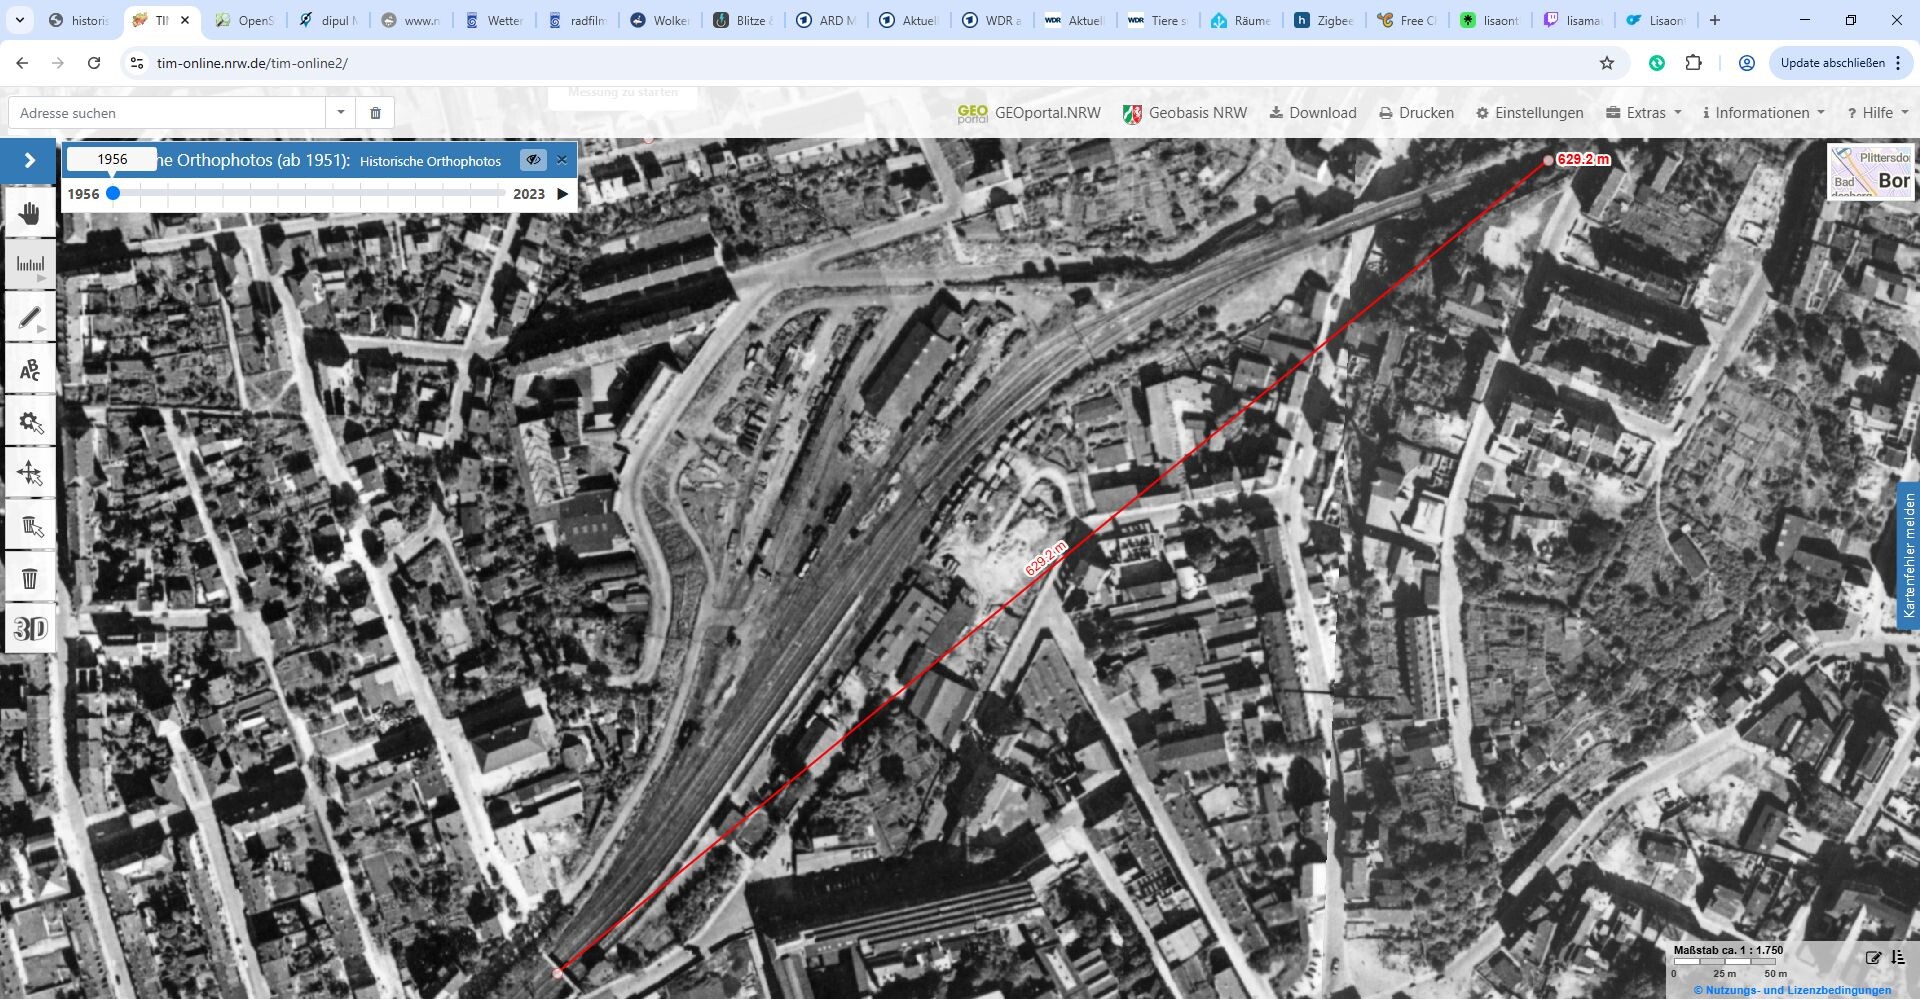Click the Download button
This screenshot has width=1920, height=999.
pyautogui.click(x=1313, y=113)
